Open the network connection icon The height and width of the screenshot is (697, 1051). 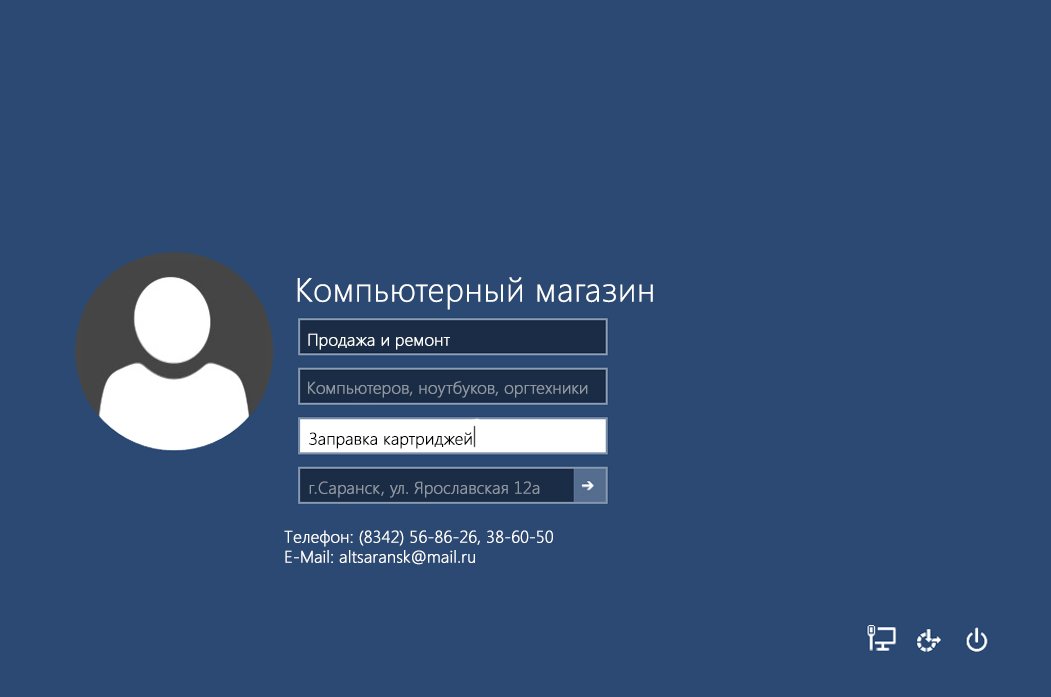pyautogui.click(x=881, y=639)
